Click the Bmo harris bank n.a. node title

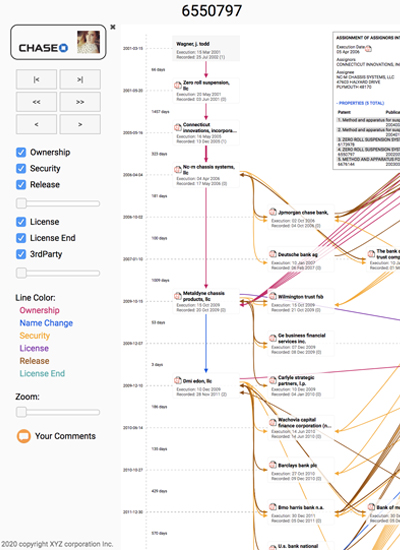[301, 508]
